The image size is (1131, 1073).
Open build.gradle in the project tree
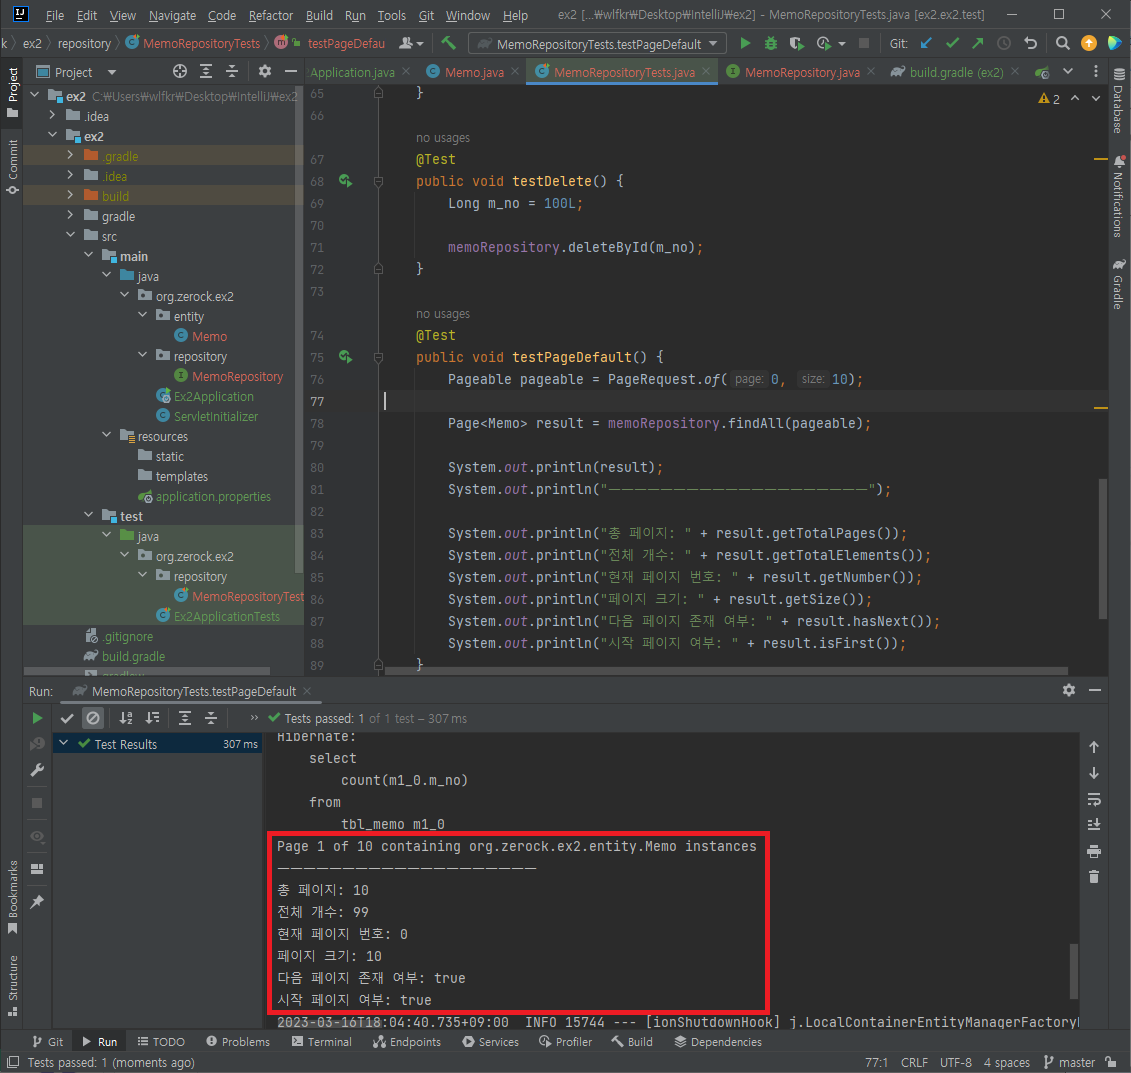[x=133, y=656]
